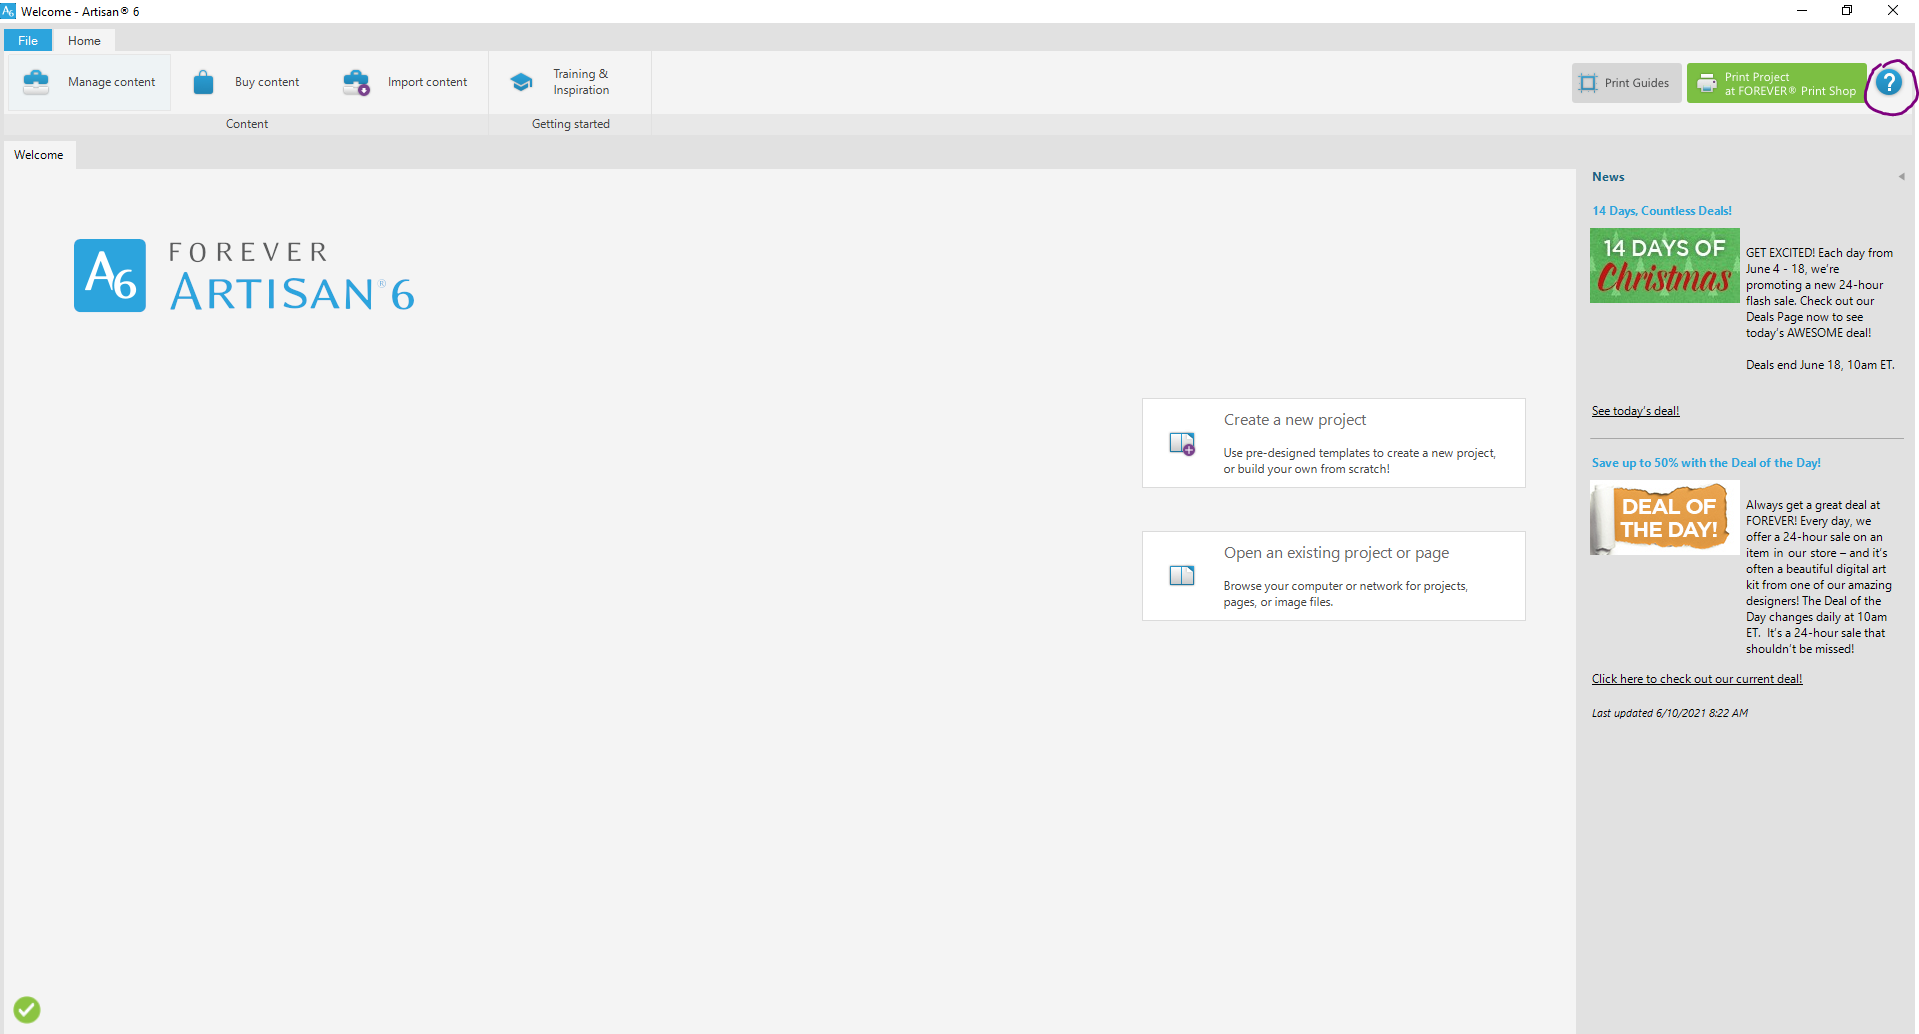This screenshot has width=1919, height=1034.
Task: Click 'Browse your computer or network' description
Action: (1346, 594)
